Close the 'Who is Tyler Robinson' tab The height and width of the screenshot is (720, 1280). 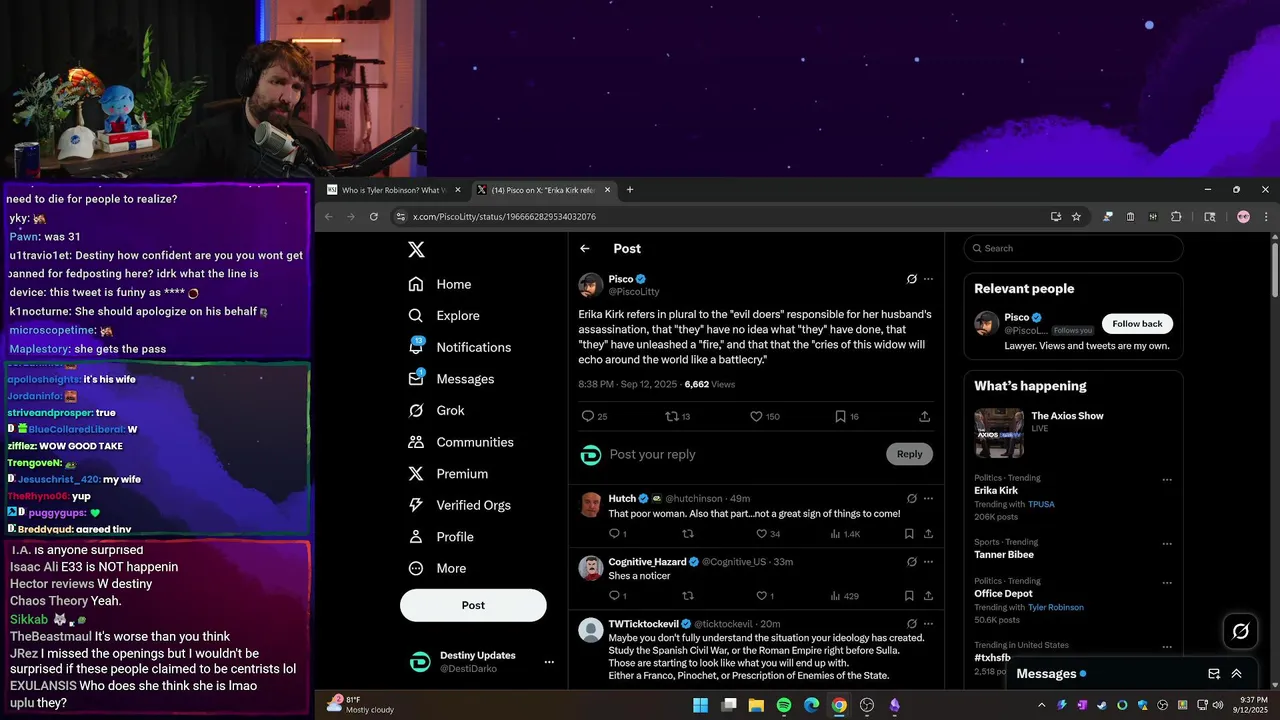(x=458, y=190)
